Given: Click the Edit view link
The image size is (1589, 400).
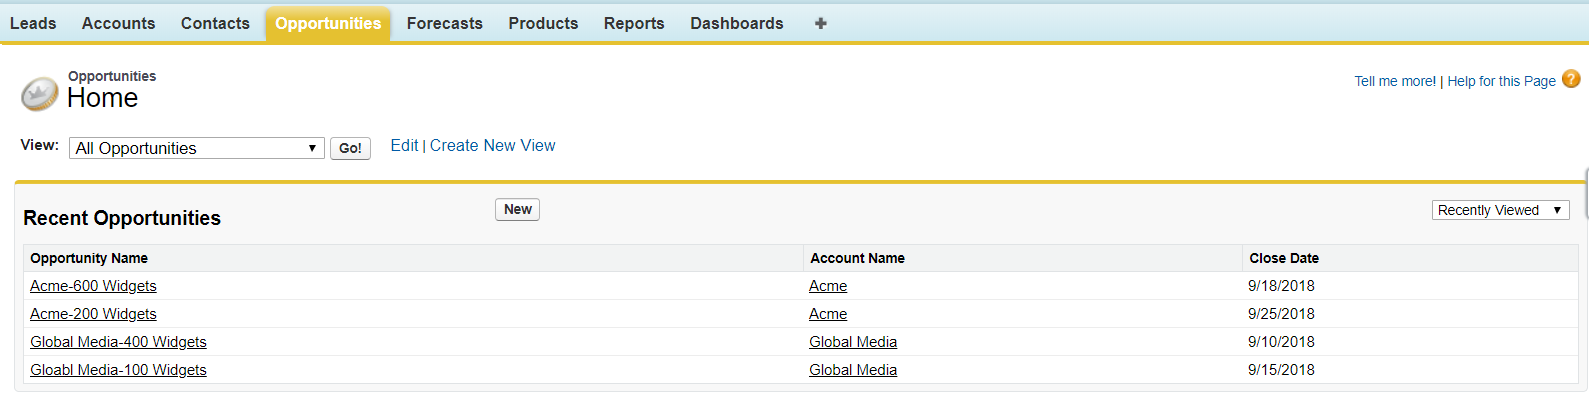Looking at the screenshot, I should [x=404, y=146].
